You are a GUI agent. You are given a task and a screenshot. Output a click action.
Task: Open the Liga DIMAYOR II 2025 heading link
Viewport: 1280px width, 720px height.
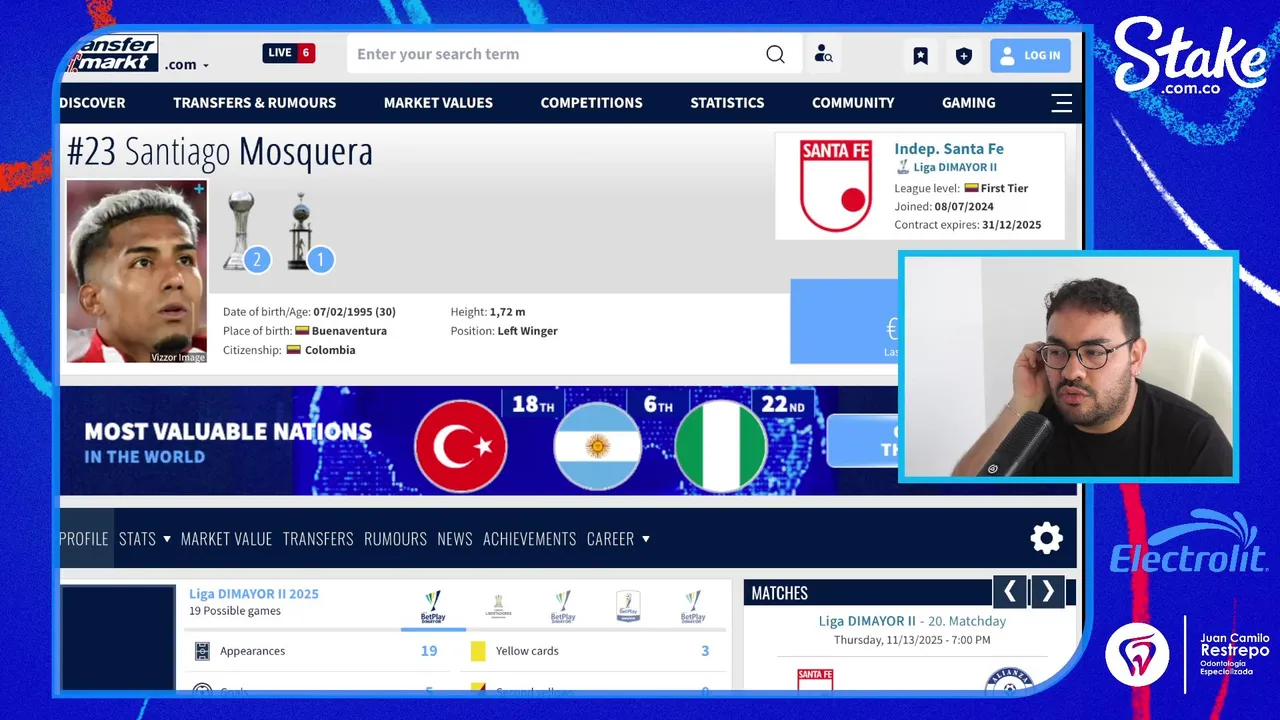(x=254, y=594)
